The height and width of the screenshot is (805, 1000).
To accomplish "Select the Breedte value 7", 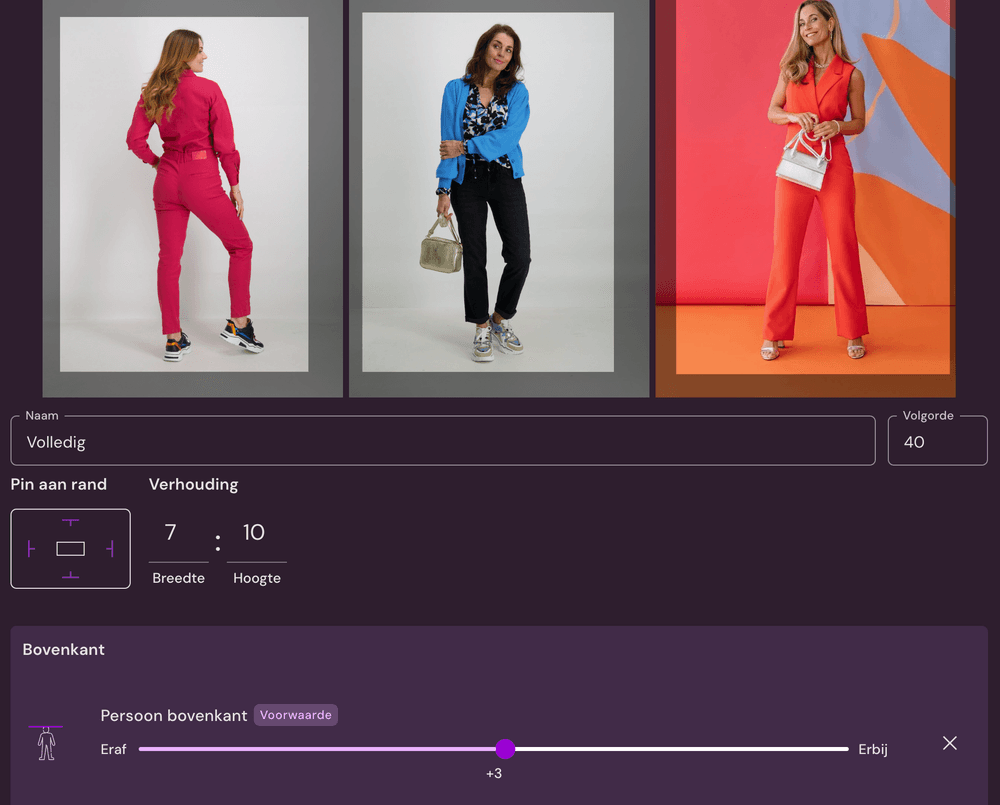I will tap(178, 533).
